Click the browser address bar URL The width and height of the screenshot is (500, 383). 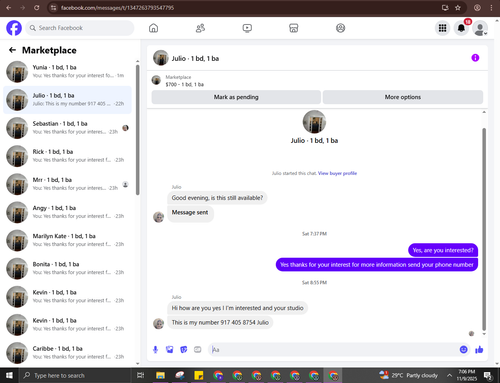(x=117, y=8)
